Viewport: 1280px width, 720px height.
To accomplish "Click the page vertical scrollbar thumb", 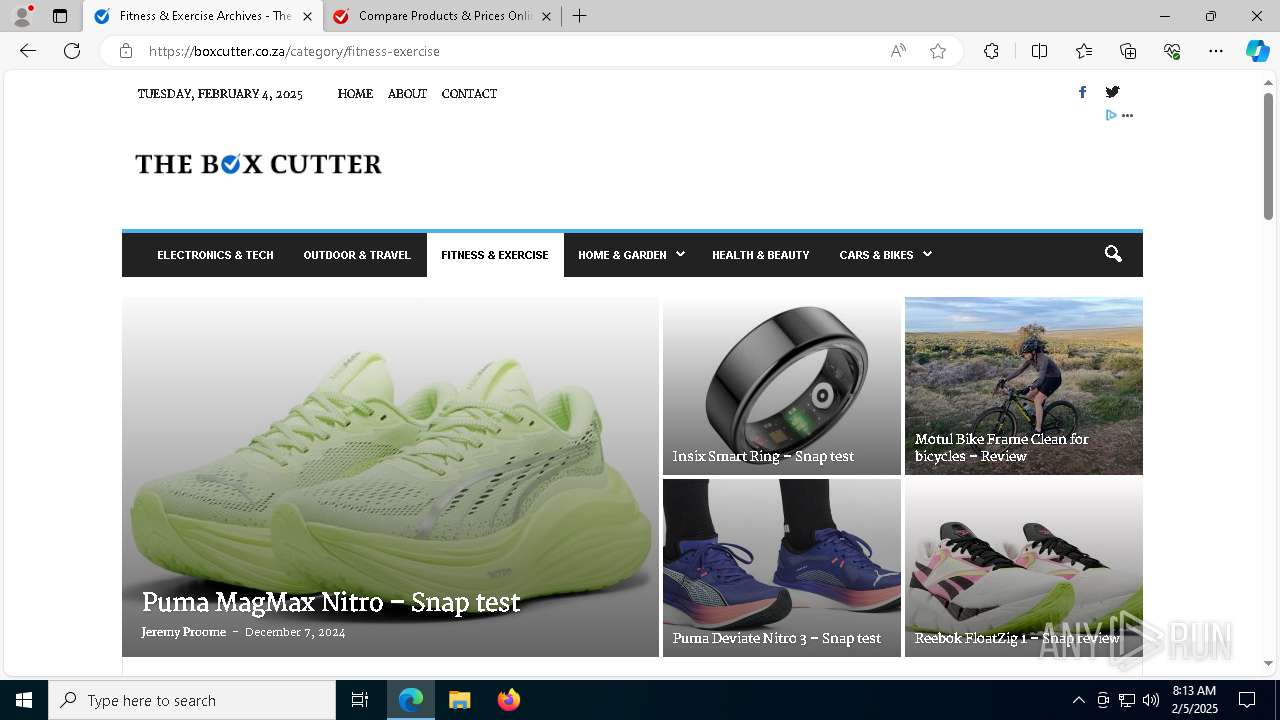I will [1268, 155].
